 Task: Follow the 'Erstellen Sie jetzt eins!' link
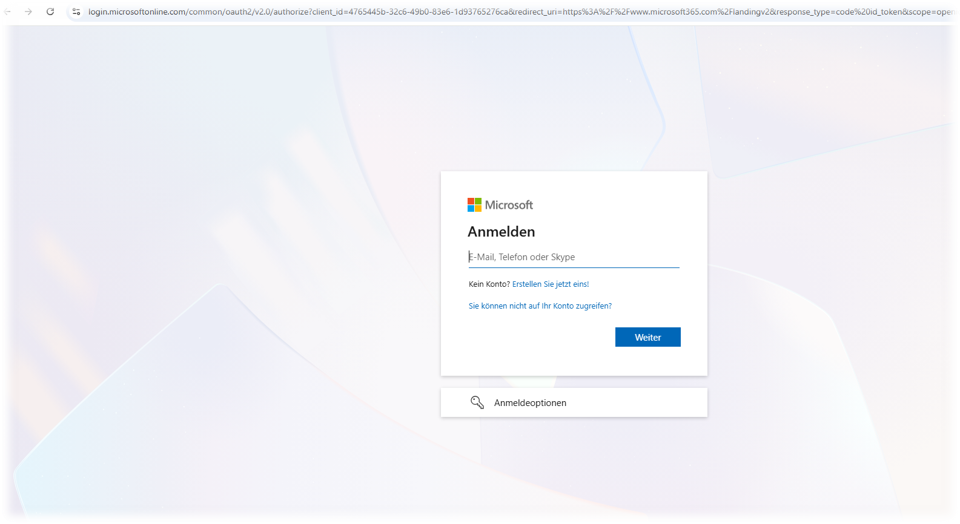tap(550, 284)
